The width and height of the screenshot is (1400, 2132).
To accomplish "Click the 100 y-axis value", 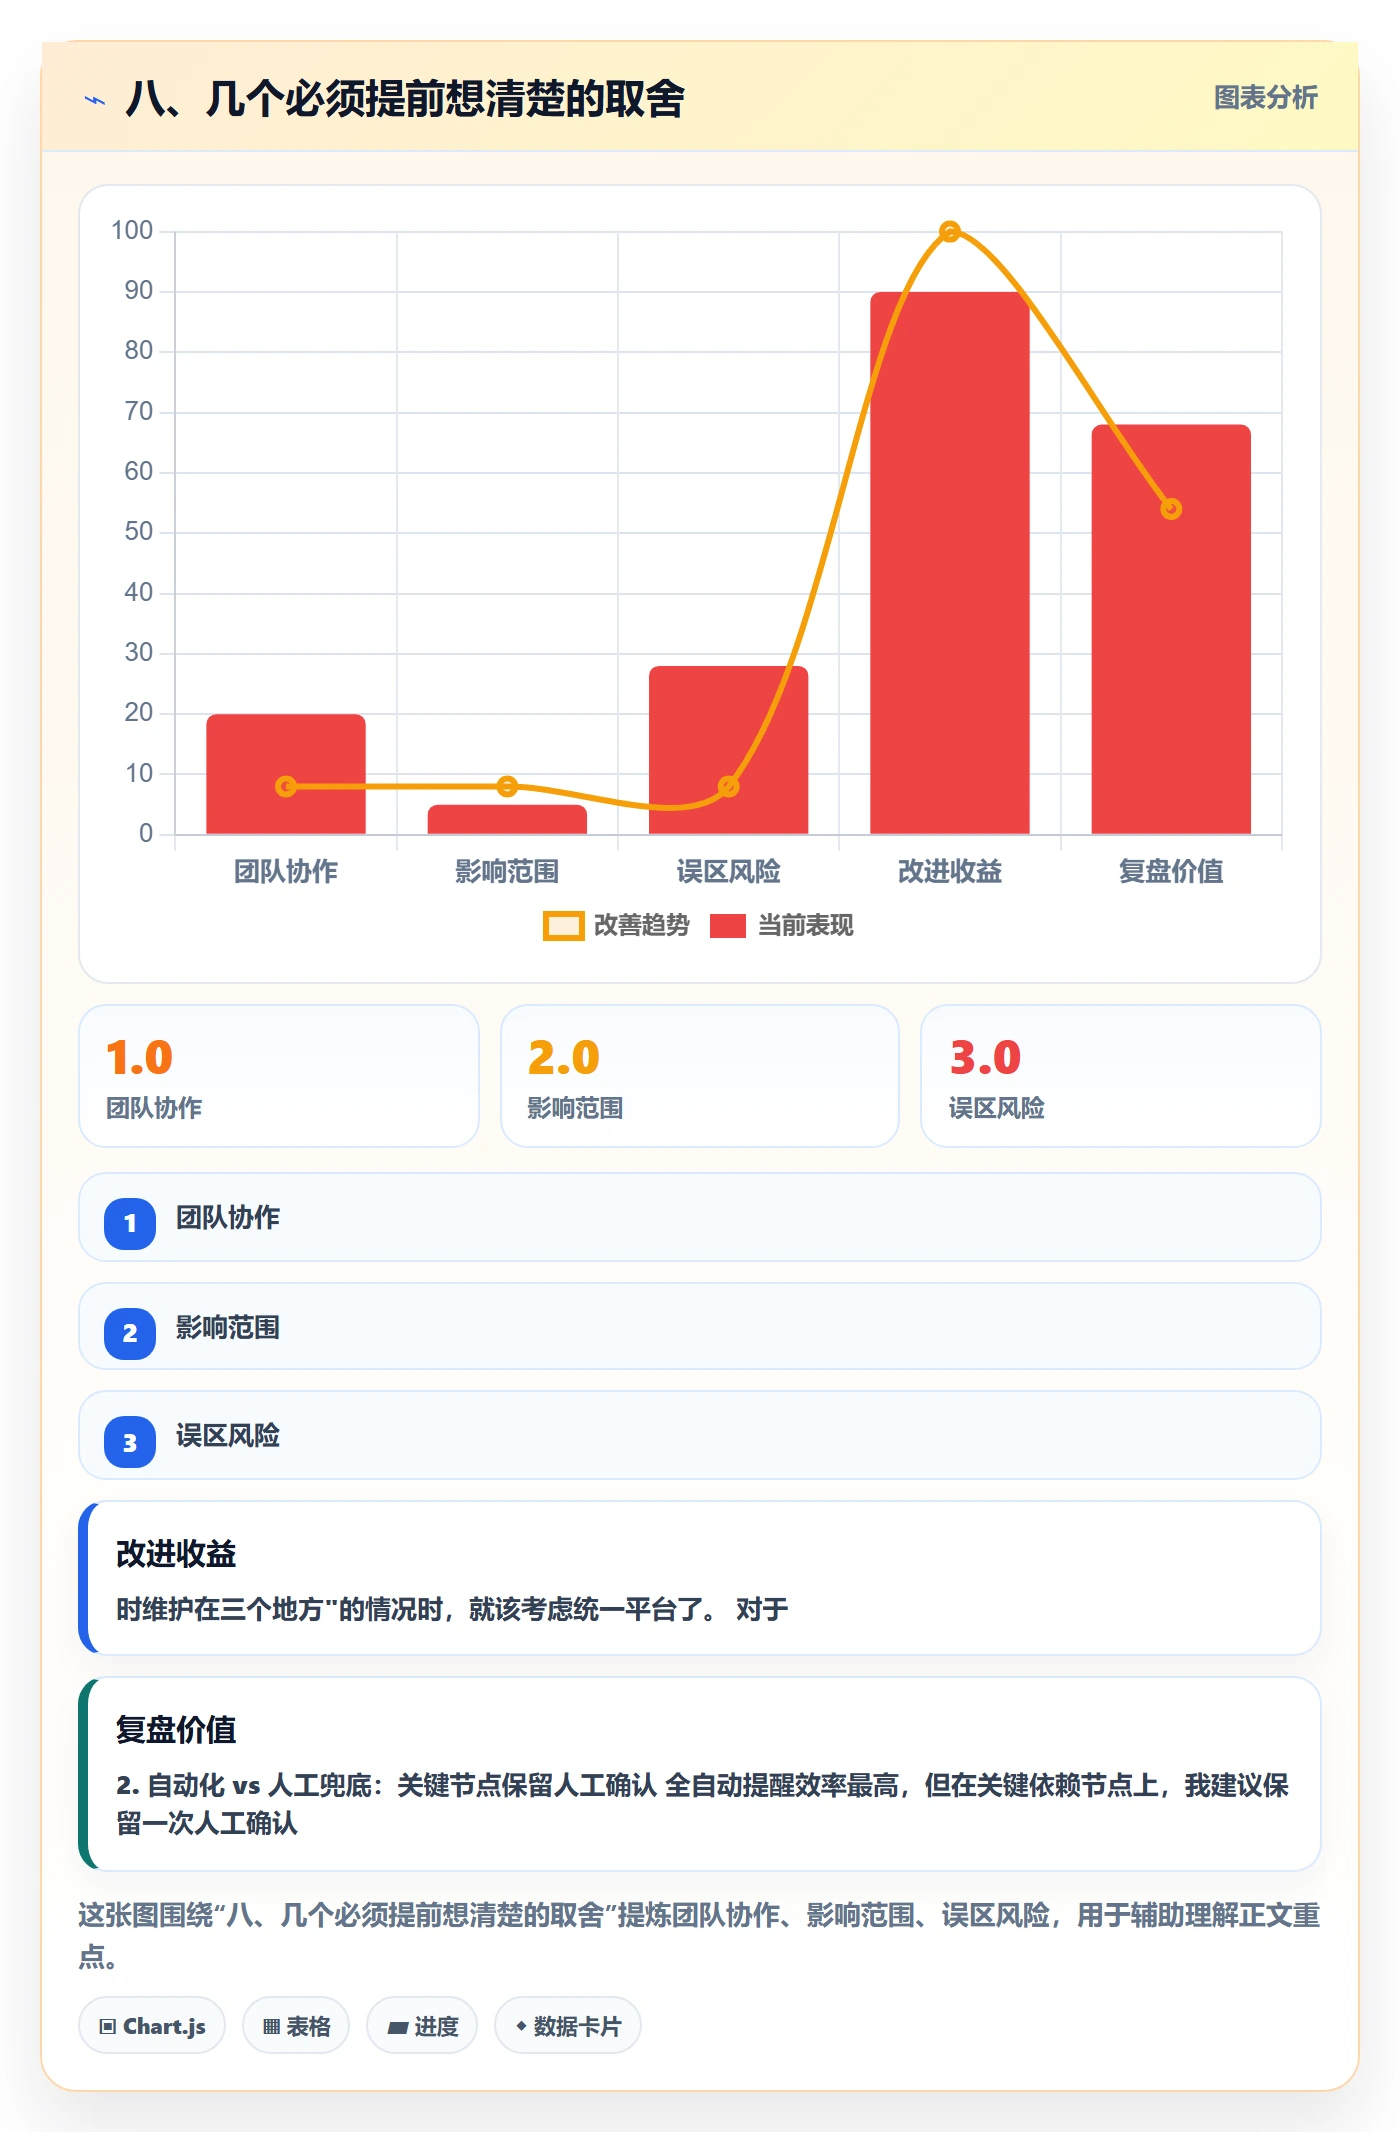I will (132, 231).
